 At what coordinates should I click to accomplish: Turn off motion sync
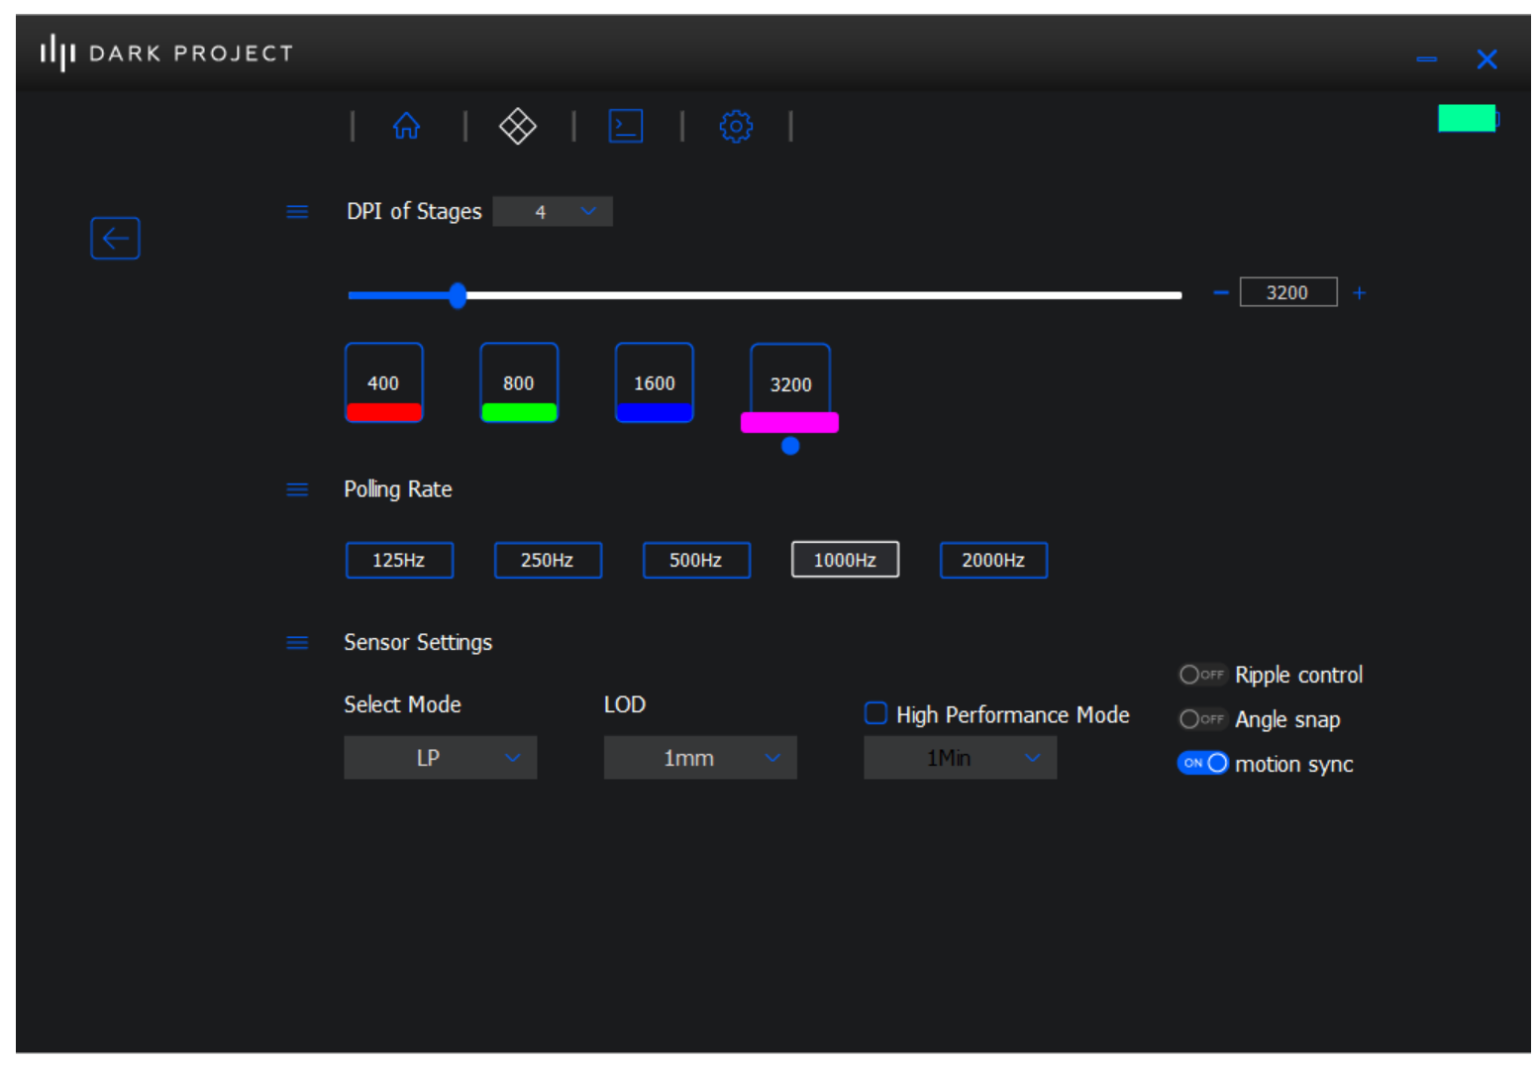pyautogui.click(x=1202, y=763)
